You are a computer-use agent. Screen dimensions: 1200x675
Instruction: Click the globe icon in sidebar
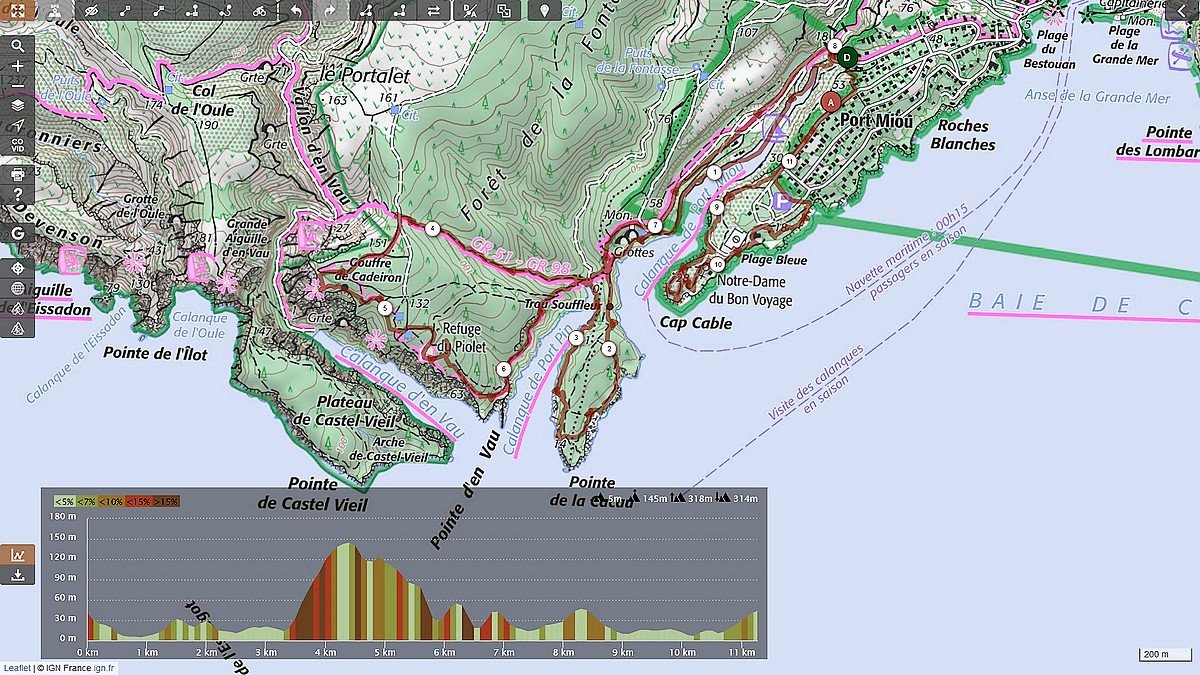pyautogui.click(x=17, y=288)
